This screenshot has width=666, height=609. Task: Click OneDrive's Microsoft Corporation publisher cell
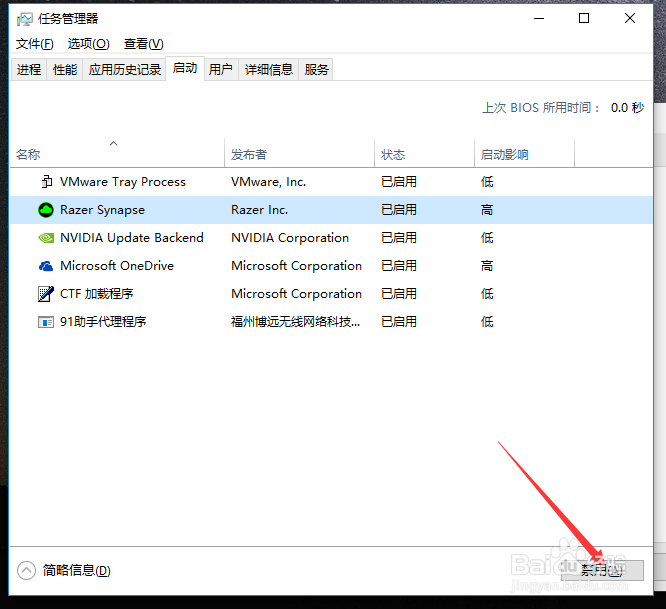click(296, 266)
